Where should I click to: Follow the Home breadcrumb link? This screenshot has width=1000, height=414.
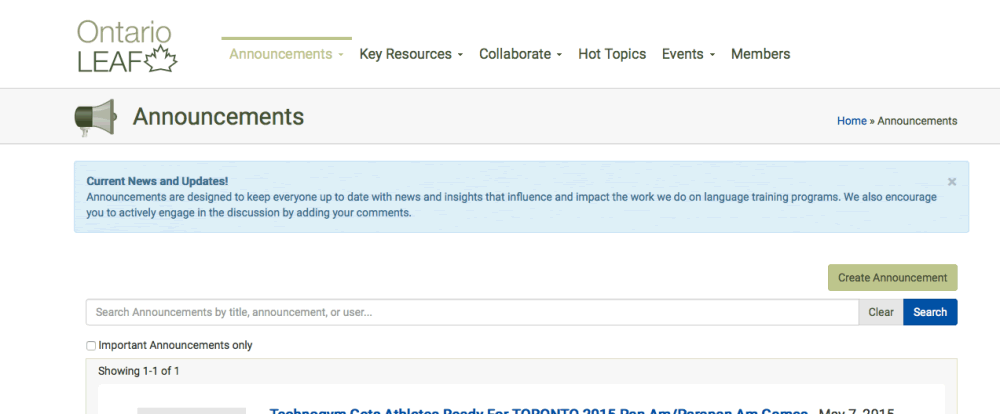(x=851, y=121)
